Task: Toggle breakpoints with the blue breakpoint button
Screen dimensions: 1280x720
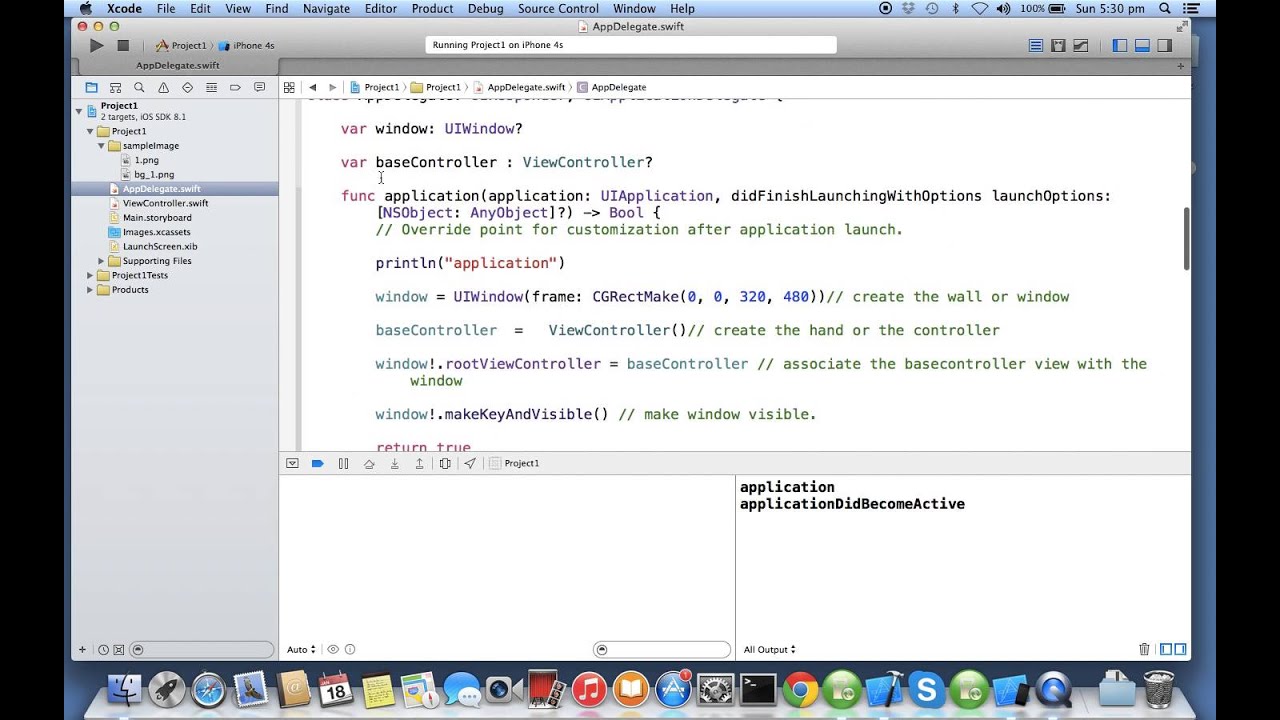Action: click(318, 463)
